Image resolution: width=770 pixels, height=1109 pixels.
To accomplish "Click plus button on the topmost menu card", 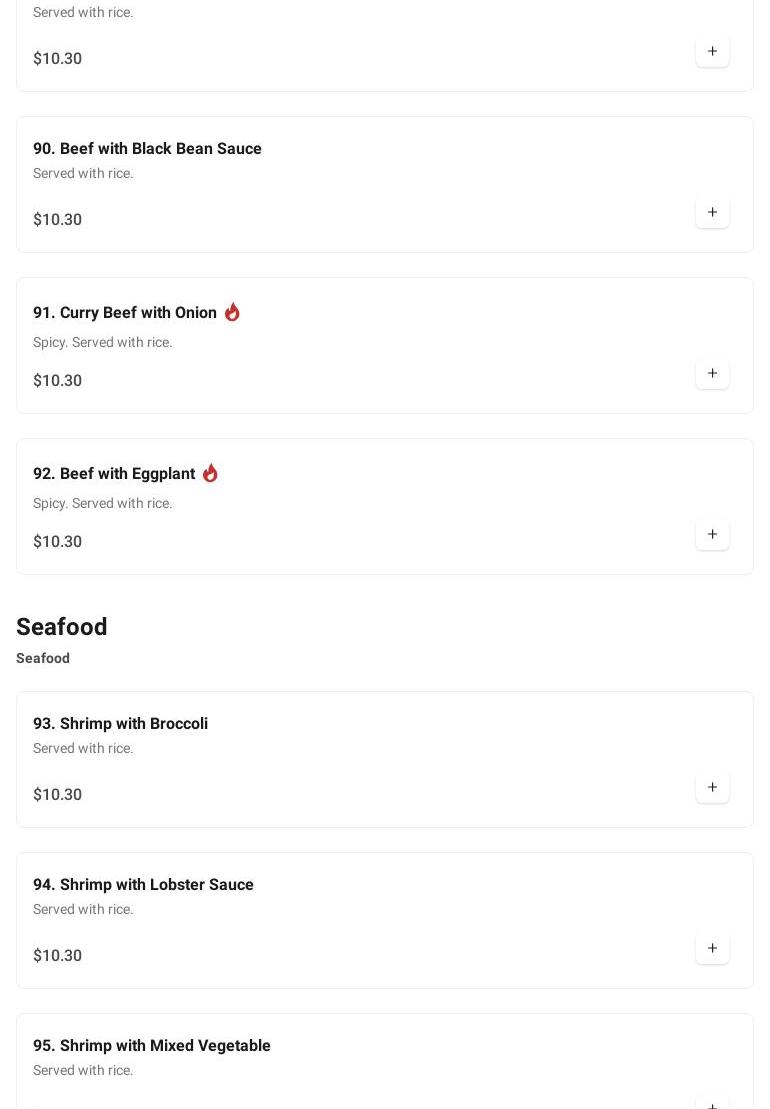I will (x=712, y=52).
